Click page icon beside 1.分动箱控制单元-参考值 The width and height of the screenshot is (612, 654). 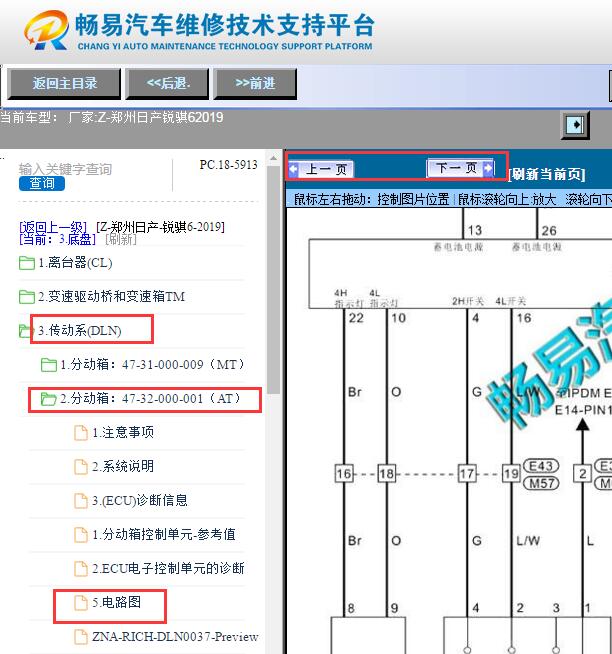pos(81,535)
